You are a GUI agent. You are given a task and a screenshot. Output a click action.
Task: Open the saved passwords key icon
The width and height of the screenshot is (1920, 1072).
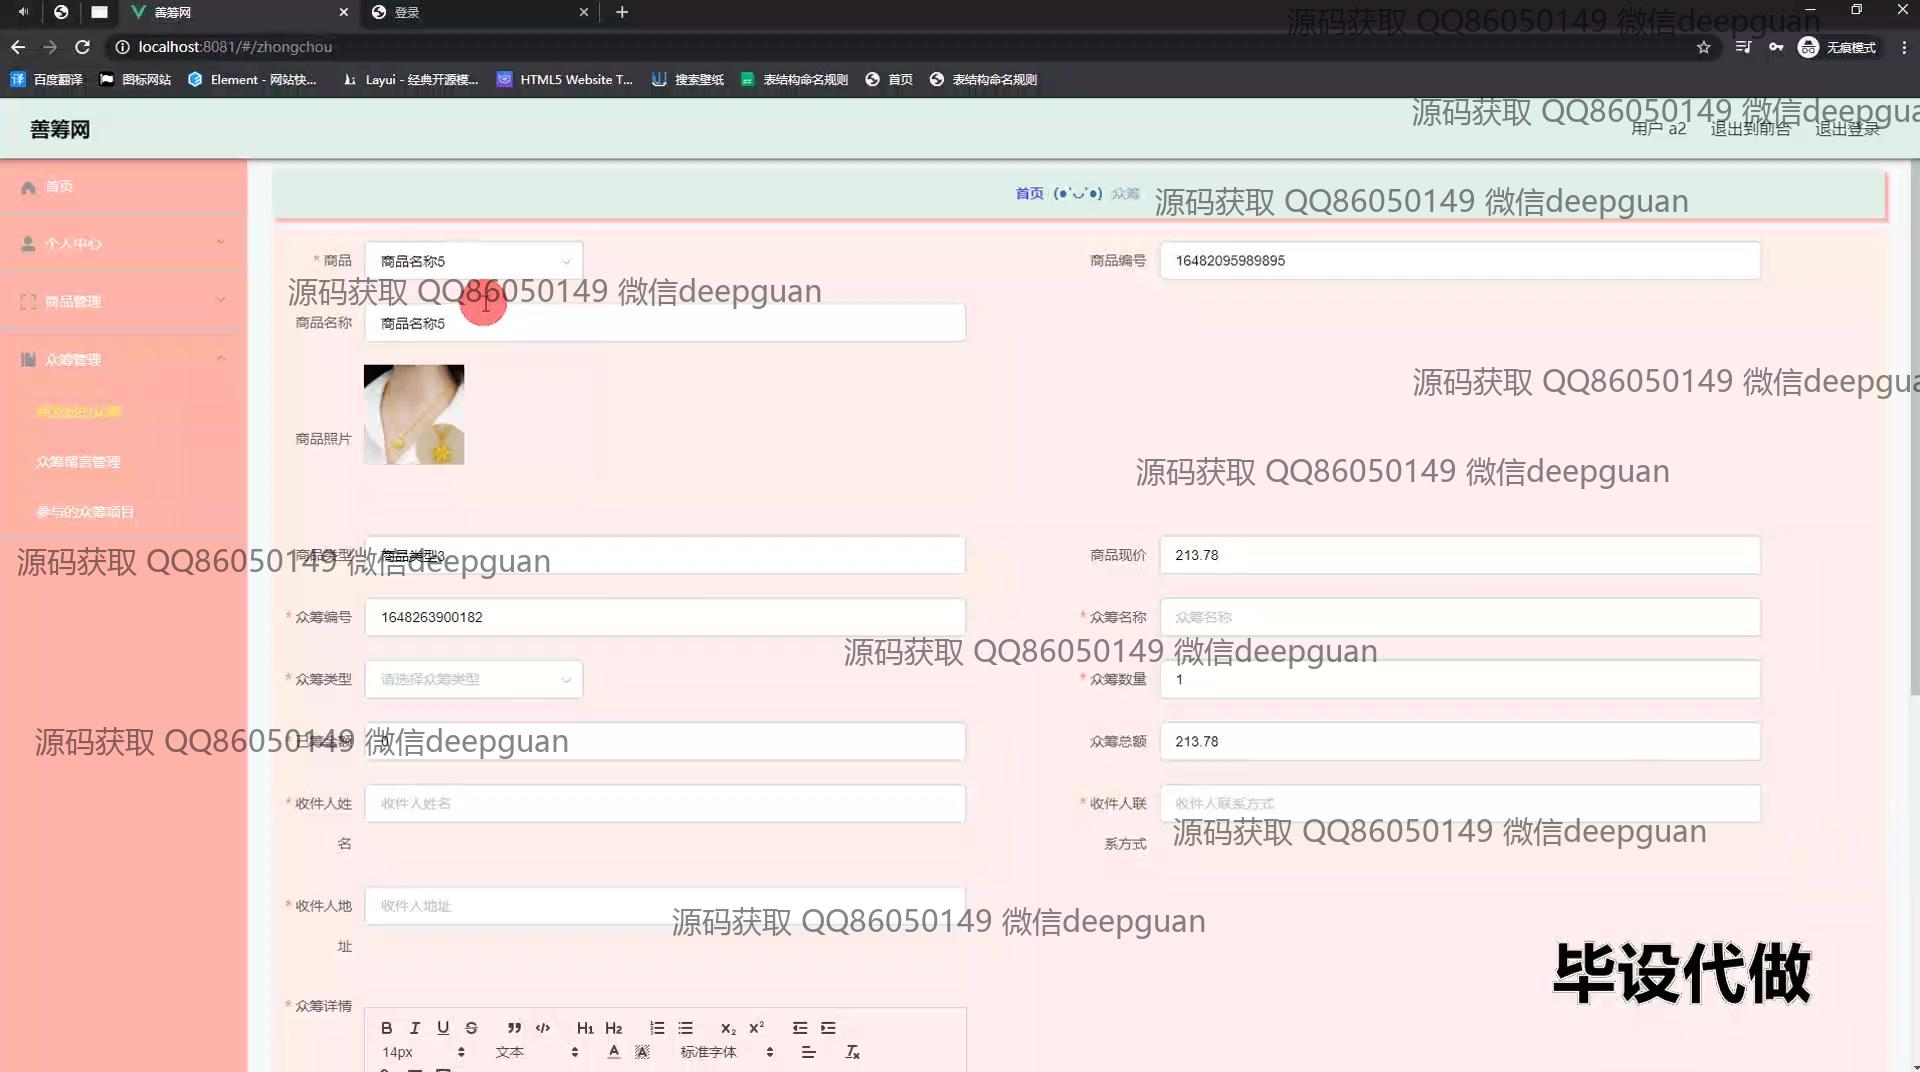(x=1776, y=47)
